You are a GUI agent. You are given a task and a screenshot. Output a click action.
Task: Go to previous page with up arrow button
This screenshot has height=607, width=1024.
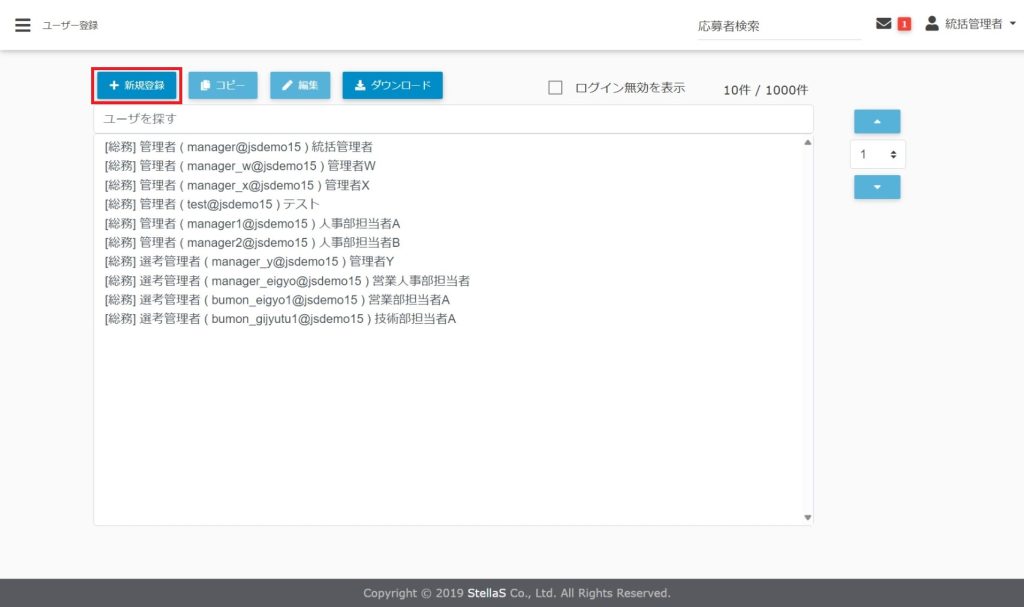click(877, 121)
